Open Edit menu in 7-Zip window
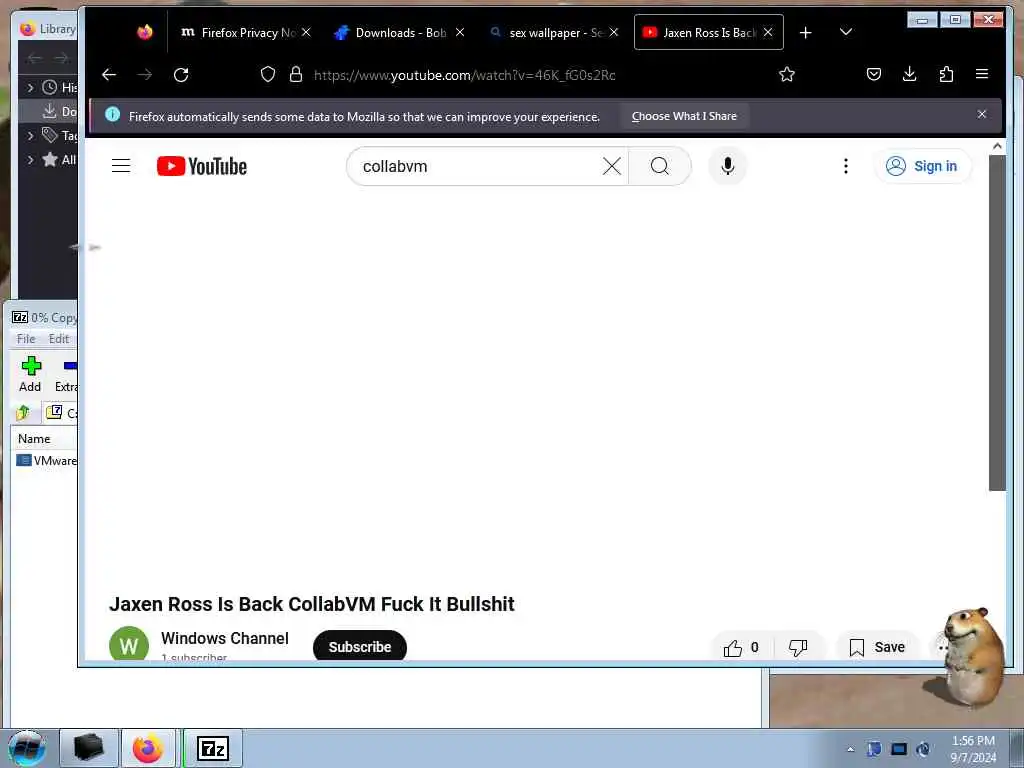Image resolution: width=1024 pixels, height=768 pixels. click(59, 339)
